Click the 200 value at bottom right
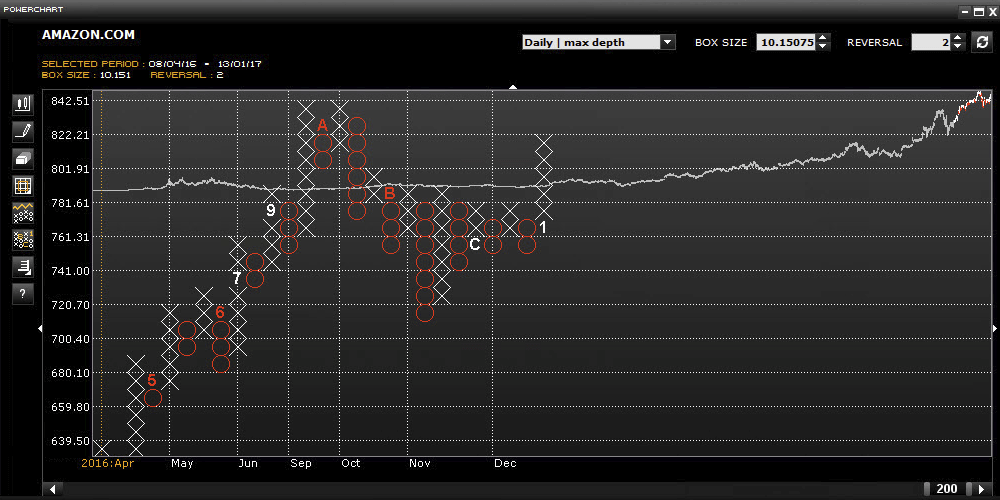The height and width of the screenshot is (500, 1000). [x=946, y=489]
